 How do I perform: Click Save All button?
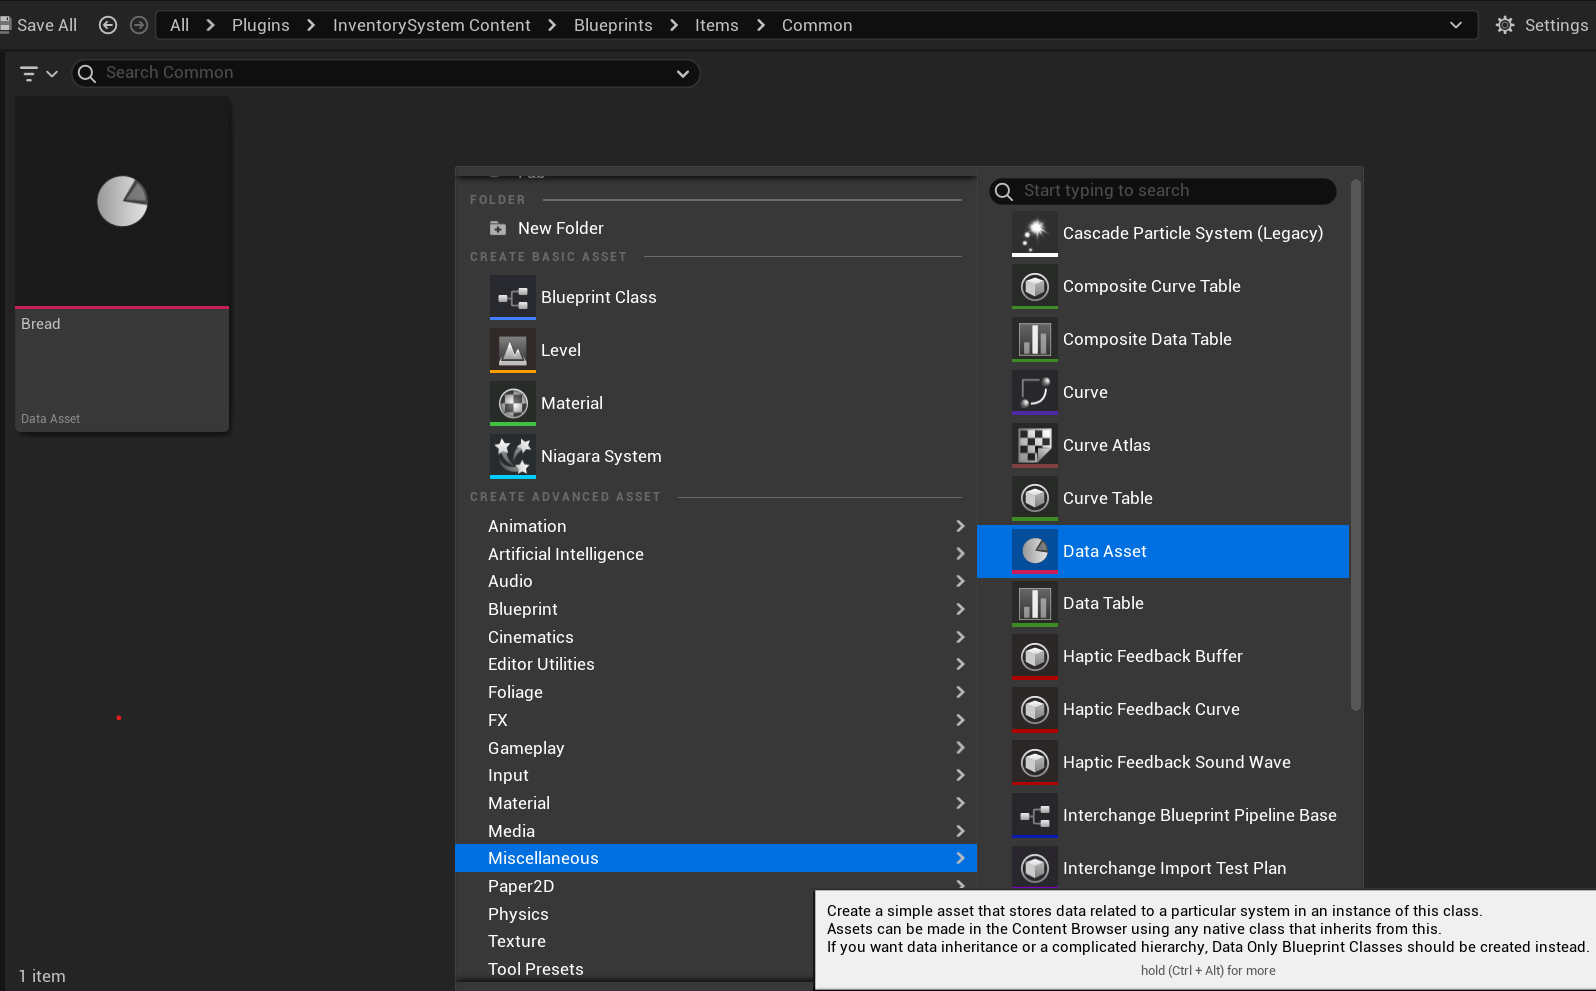click(39, 25)
